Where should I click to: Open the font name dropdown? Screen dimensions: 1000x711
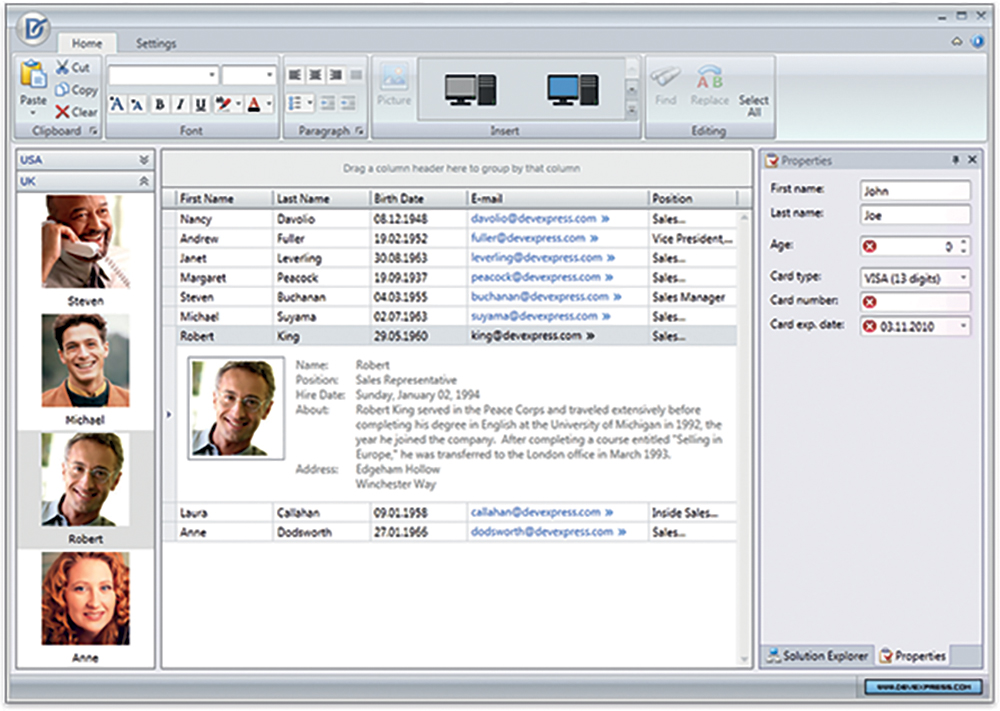click(x=212, y=76)
